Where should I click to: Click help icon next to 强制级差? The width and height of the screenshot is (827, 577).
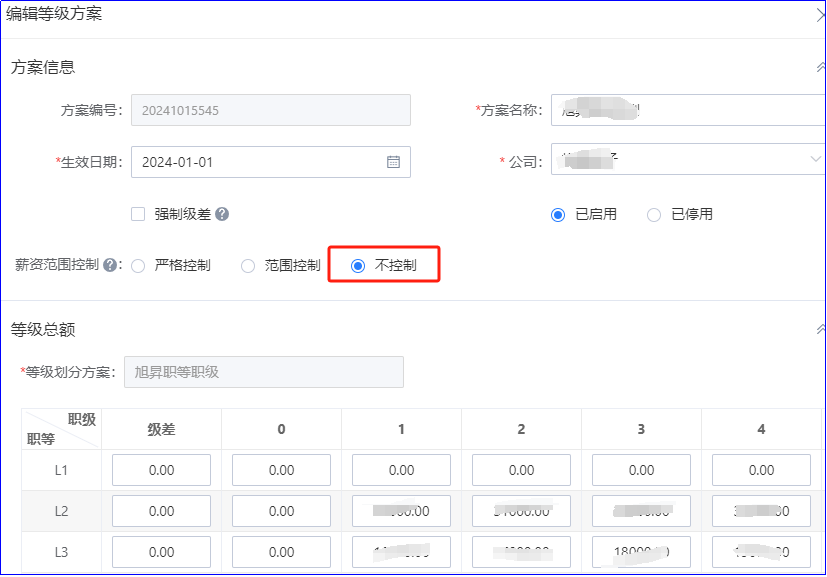(222, 214)
